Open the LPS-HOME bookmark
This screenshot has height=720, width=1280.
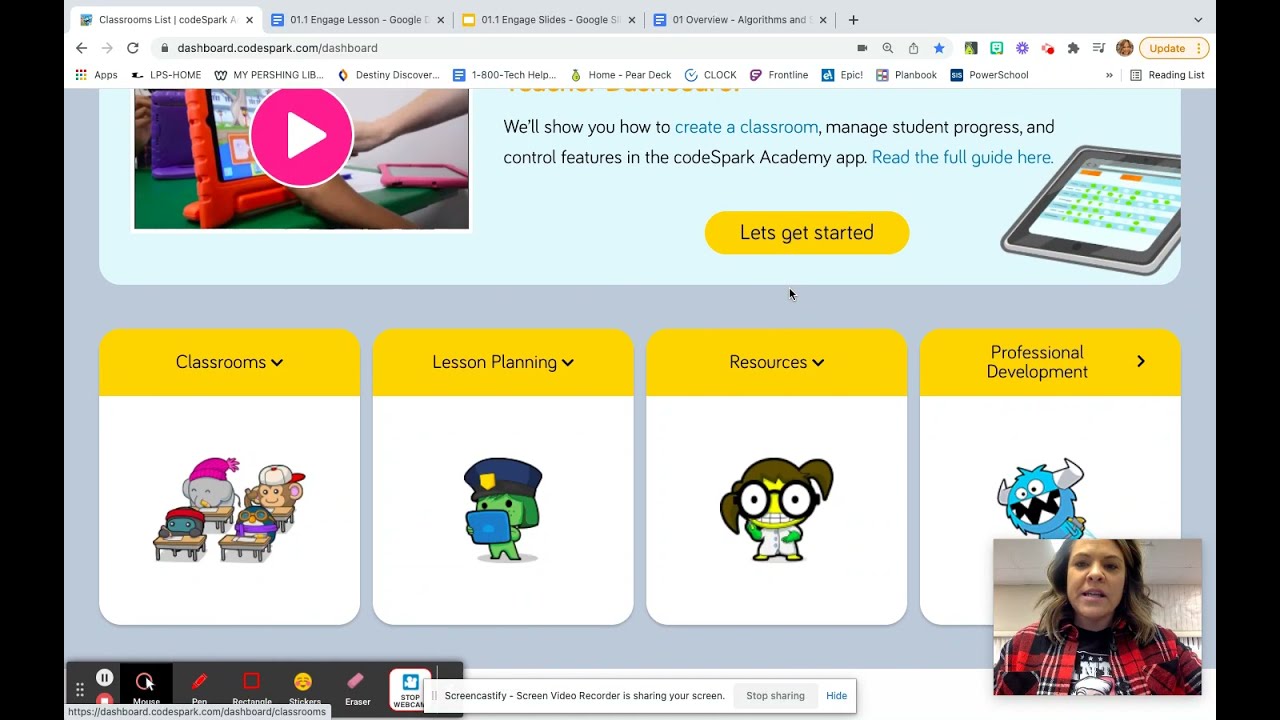[x=167, y=75]
